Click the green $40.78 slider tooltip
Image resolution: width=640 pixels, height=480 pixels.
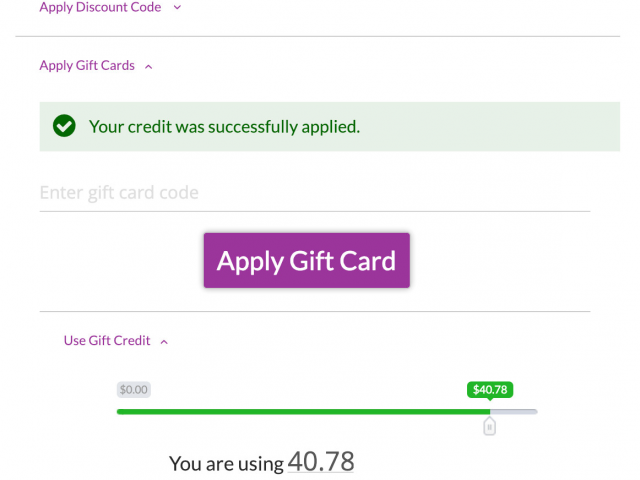click(490, 390)
